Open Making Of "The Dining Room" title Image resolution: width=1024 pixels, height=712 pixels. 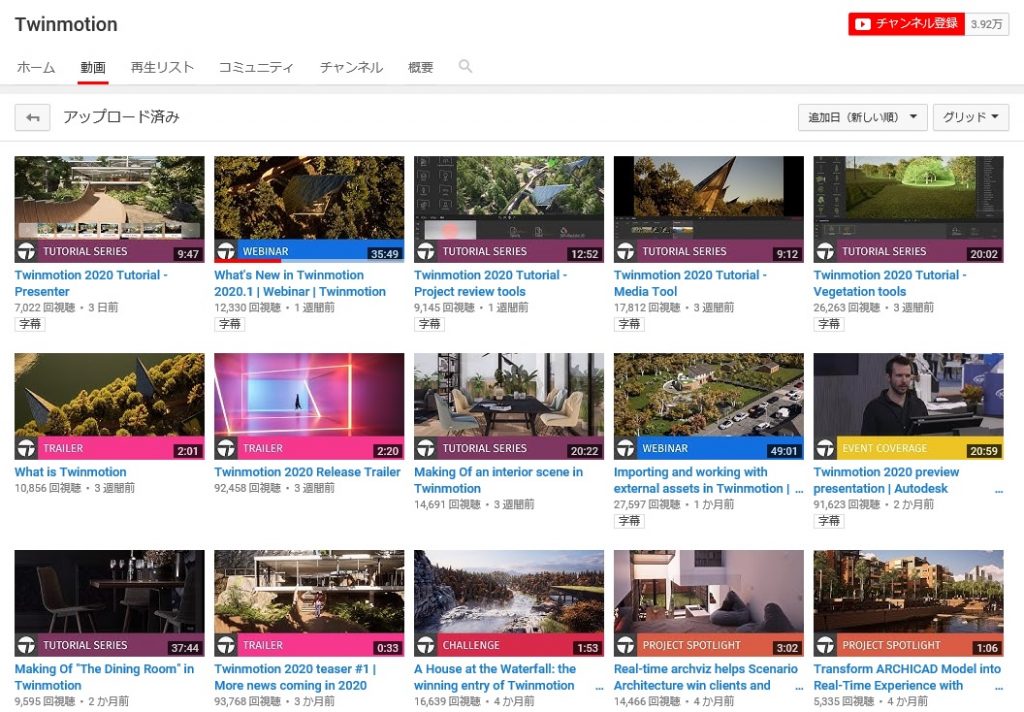(104, 677)
